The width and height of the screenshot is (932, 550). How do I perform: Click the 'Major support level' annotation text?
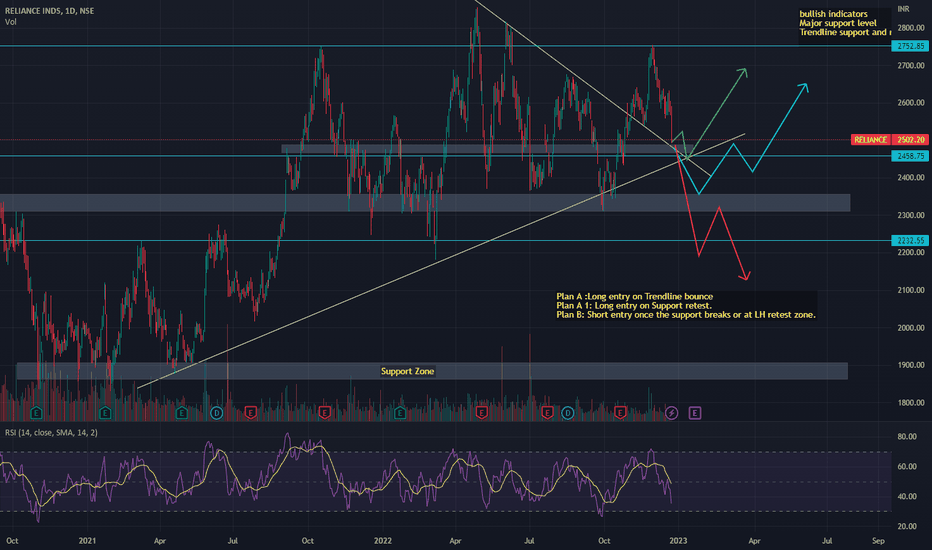(838, 23)
